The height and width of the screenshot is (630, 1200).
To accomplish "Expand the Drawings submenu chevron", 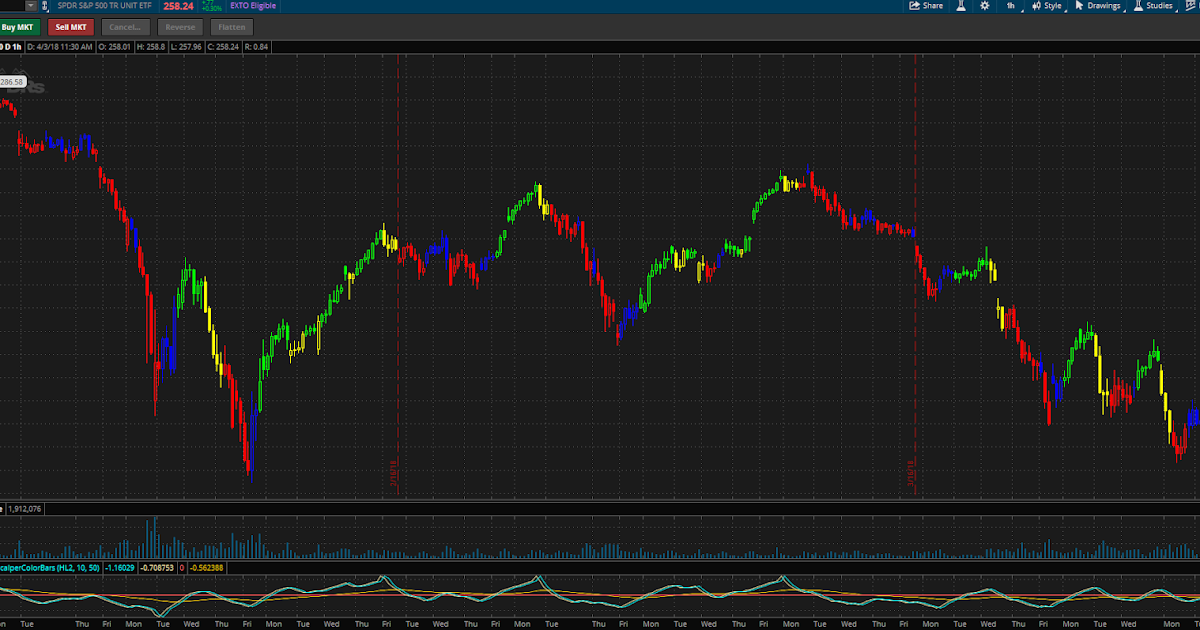I will pyautogui.click(x=1125, y=9).
